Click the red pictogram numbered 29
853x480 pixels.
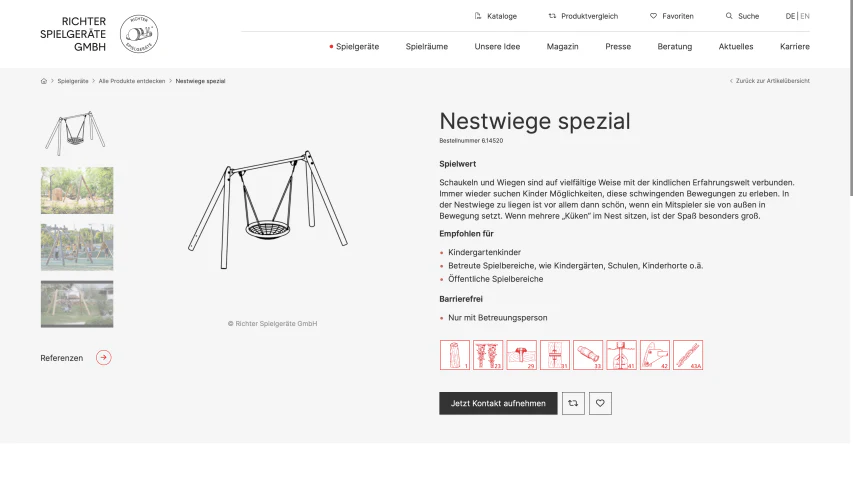(x=521, y=355)
